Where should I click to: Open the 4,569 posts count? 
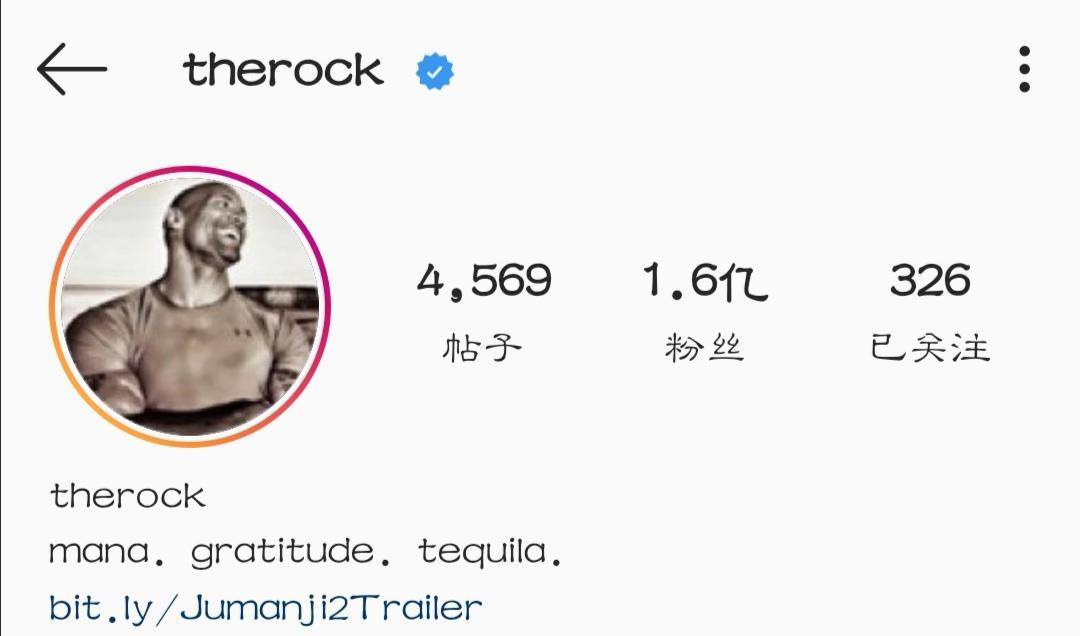[484, 280]
